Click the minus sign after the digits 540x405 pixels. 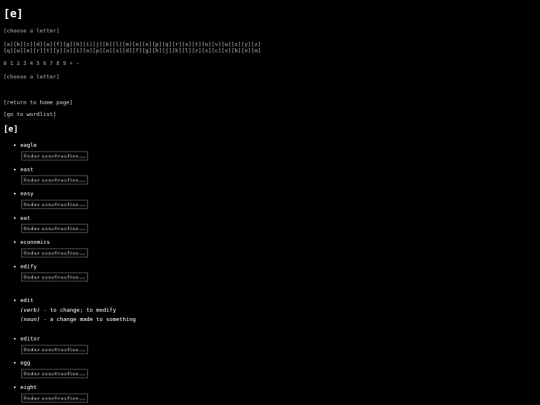[x=78, y=63]
